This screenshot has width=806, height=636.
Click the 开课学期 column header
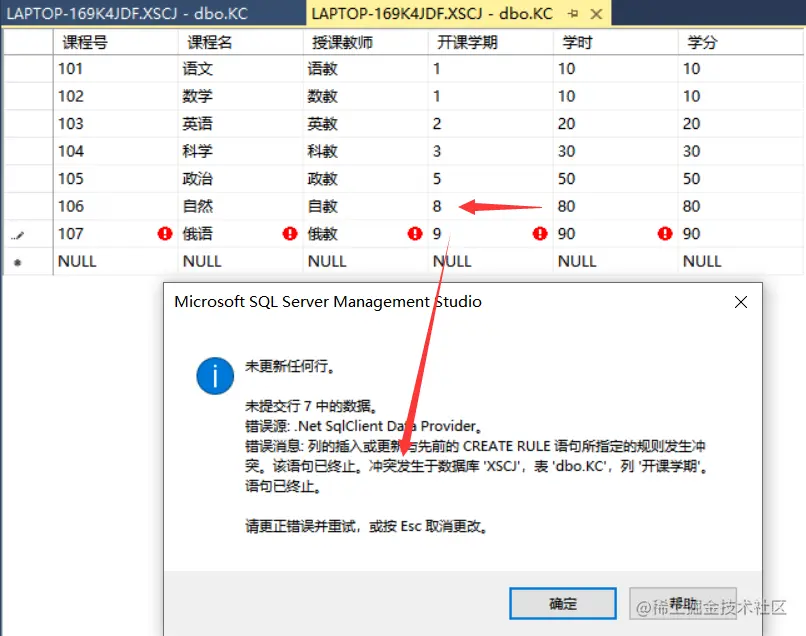point(490,42)
